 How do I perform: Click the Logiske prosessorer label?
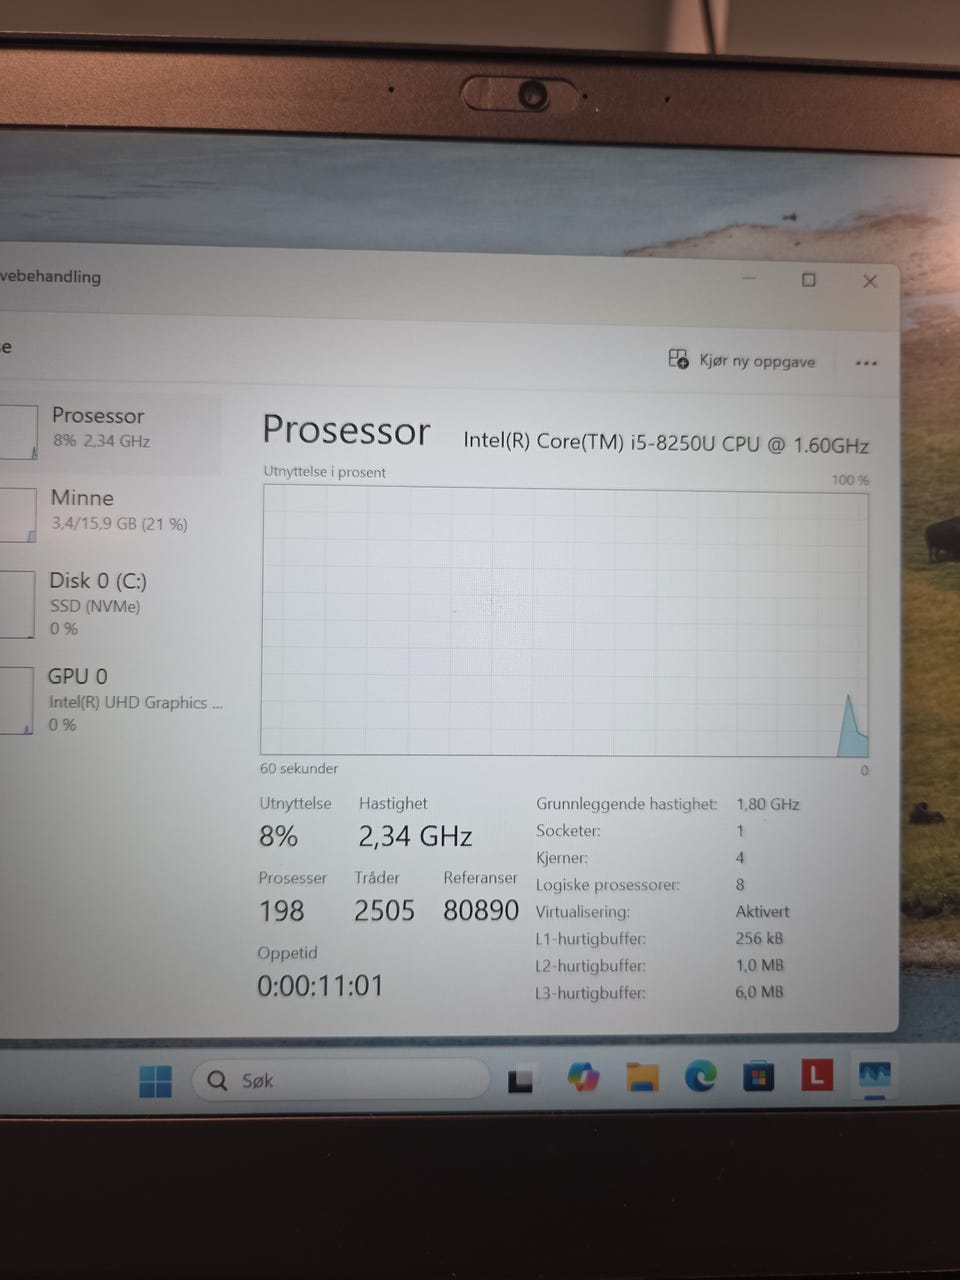click(x=608, y=885)
